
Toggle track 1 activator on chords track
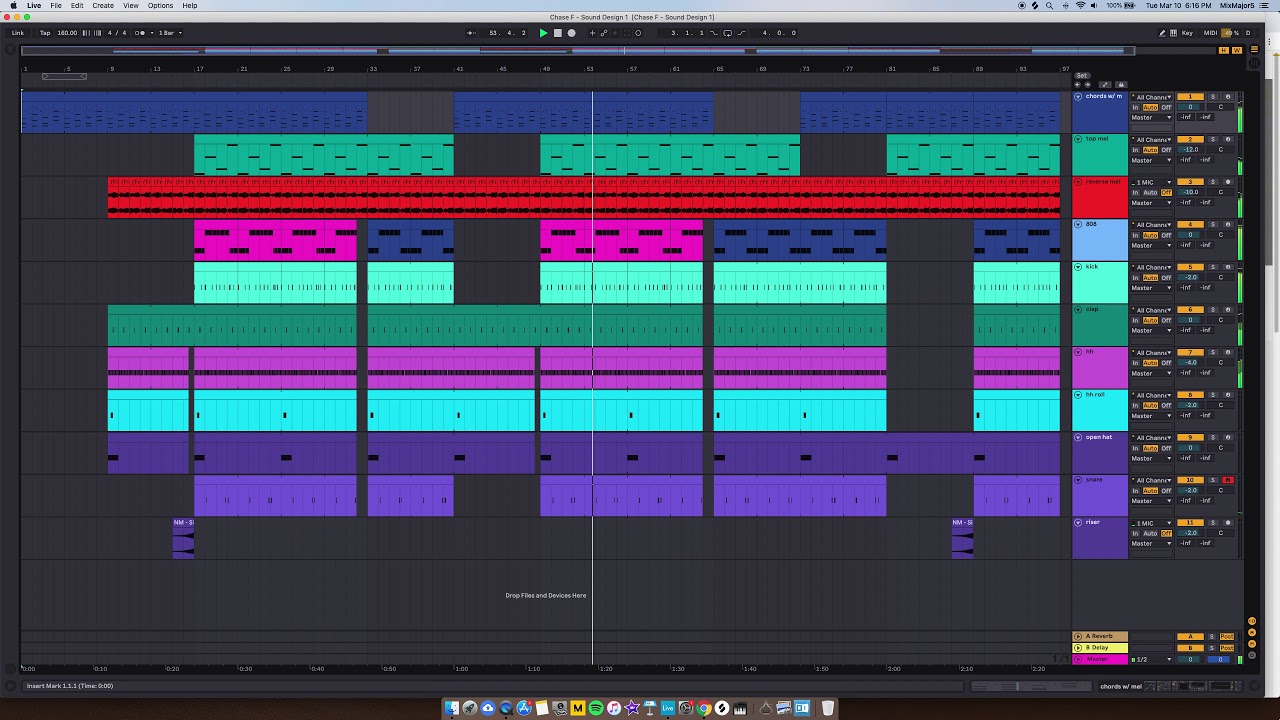coord(1190,97)
